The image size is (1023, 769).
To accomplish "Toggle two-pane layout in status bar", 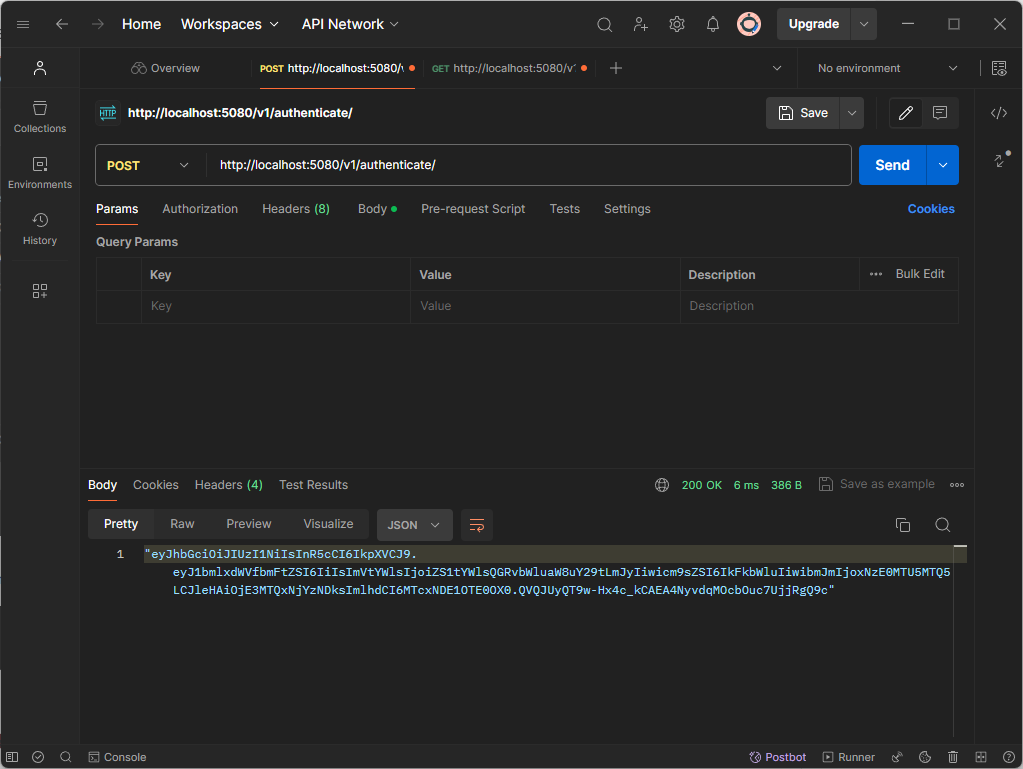I will pos(981,757).
